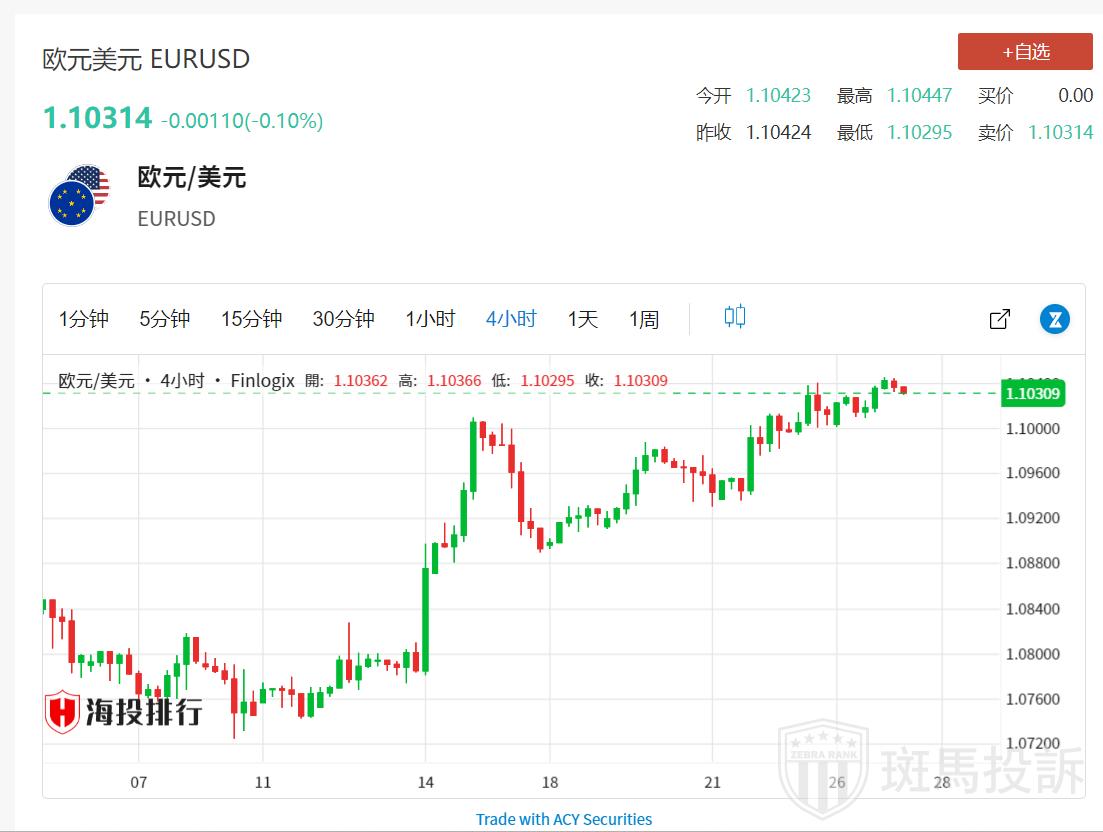Add EURUSD to watchlist with +自选
The width and height of the screenshot is (1103, 832).
click(1025, 52)
